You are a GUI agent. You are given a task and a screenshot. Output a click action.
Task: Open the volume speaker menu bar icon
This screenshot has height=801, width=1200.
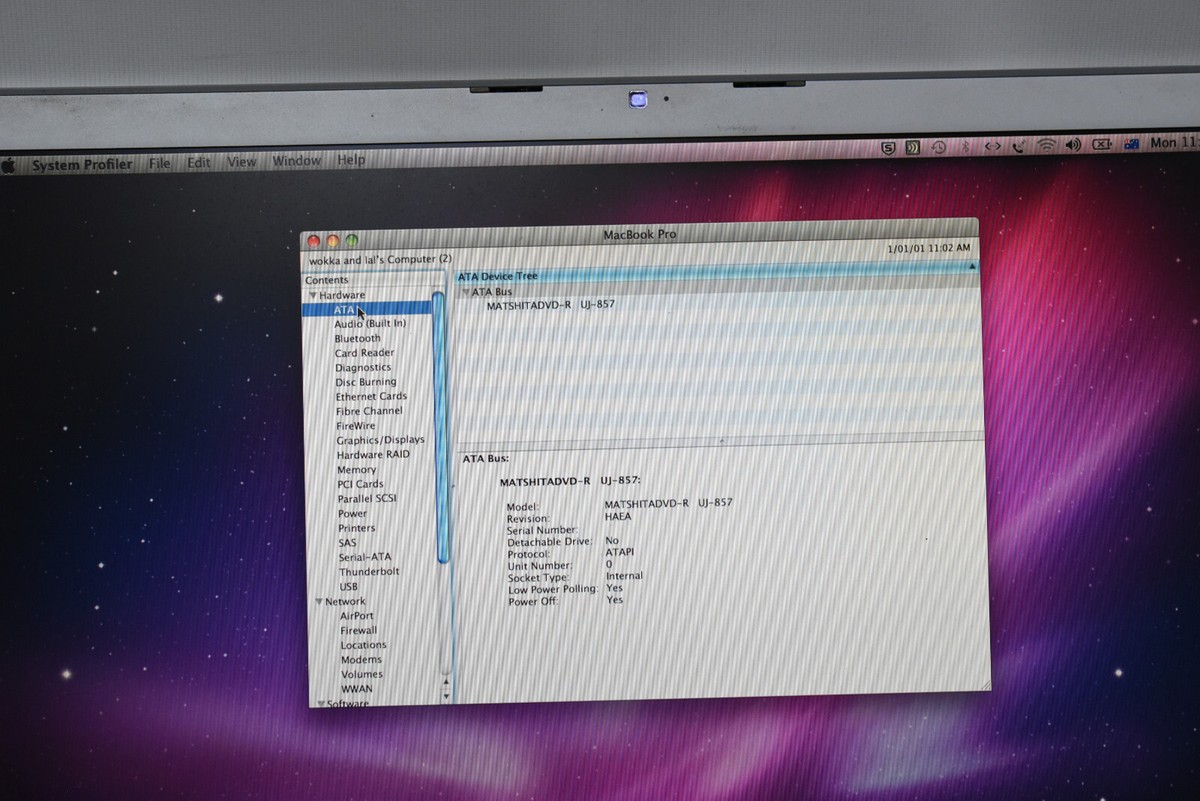(1073, 144)
